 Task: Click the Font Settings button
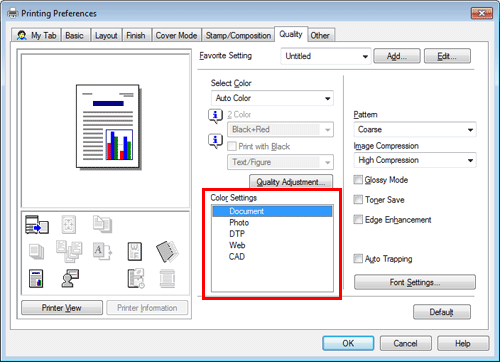coord(415,282)
